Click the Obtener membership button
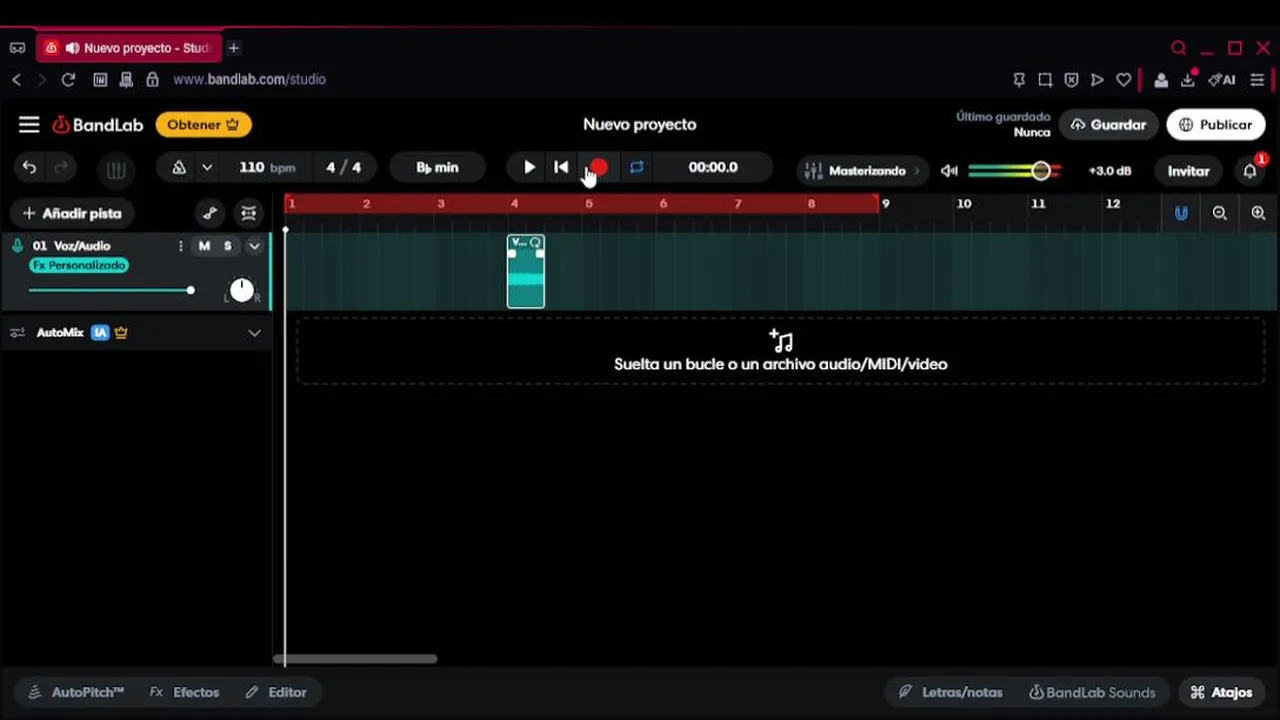The height and width of the screenshot is (720, 1280). [203, 125]
